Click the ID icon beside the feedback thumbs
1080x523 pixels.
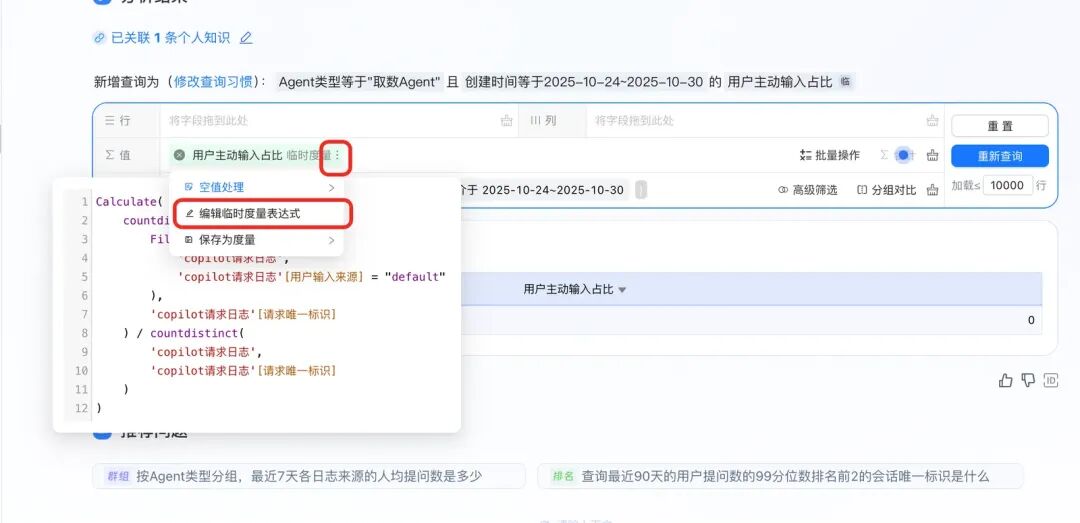(x=1050, y=380)
